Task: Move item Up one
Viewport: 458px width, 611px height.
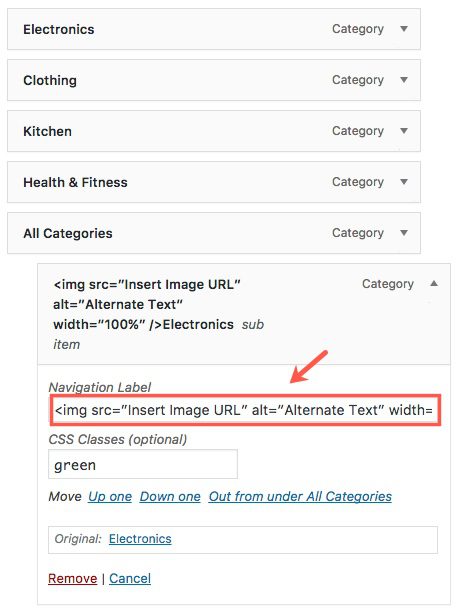Action: click(110, 496)
